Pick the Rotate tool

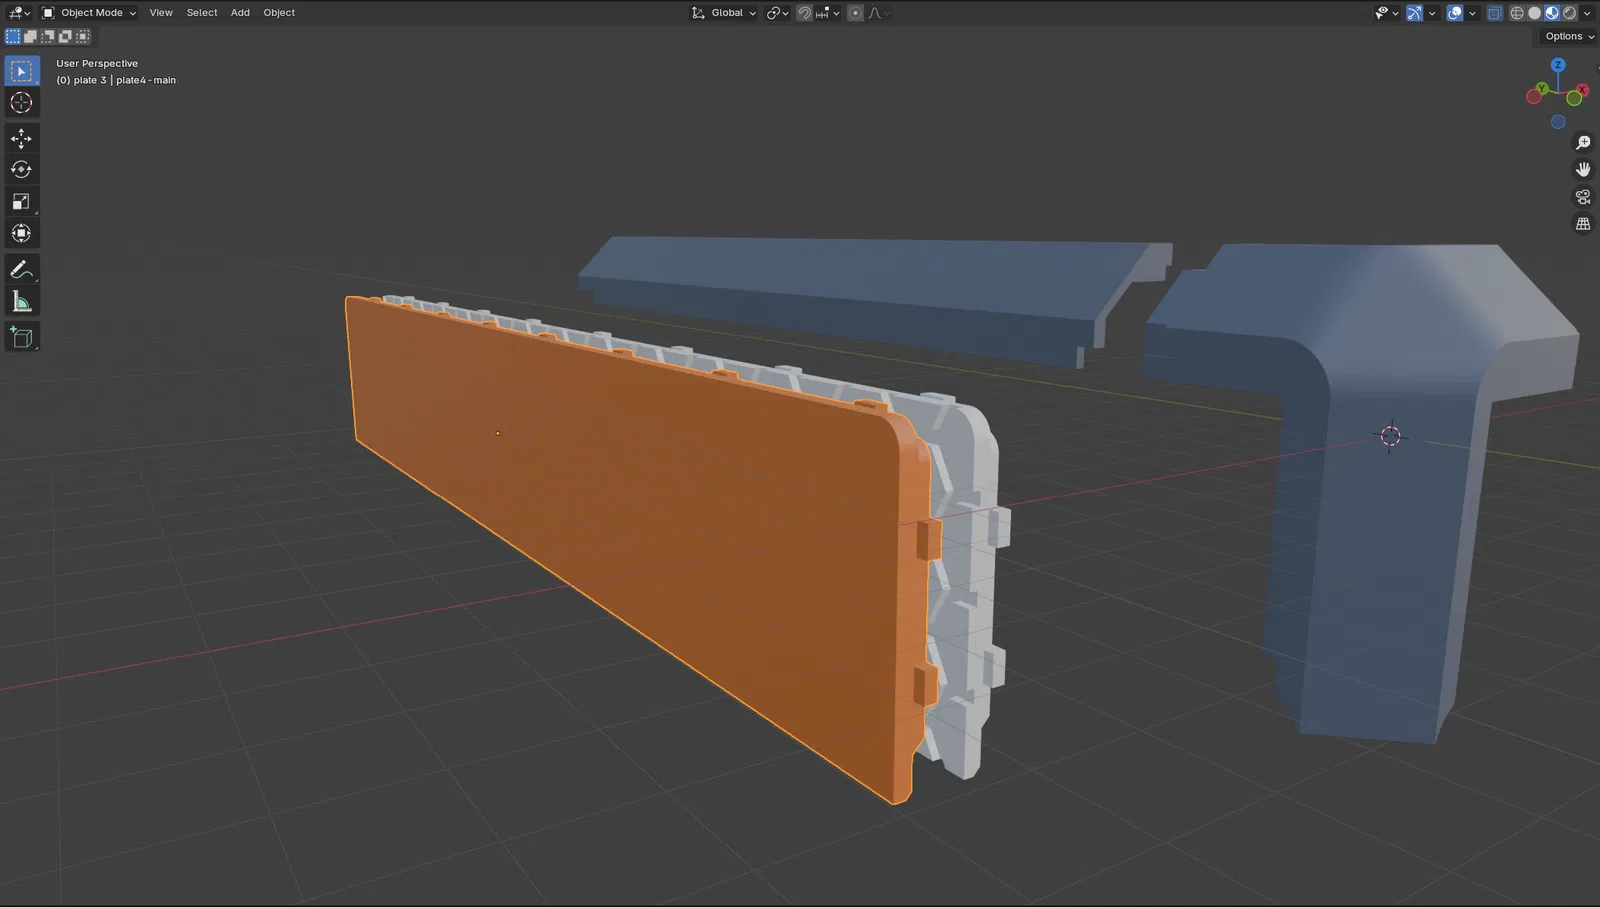21,170
